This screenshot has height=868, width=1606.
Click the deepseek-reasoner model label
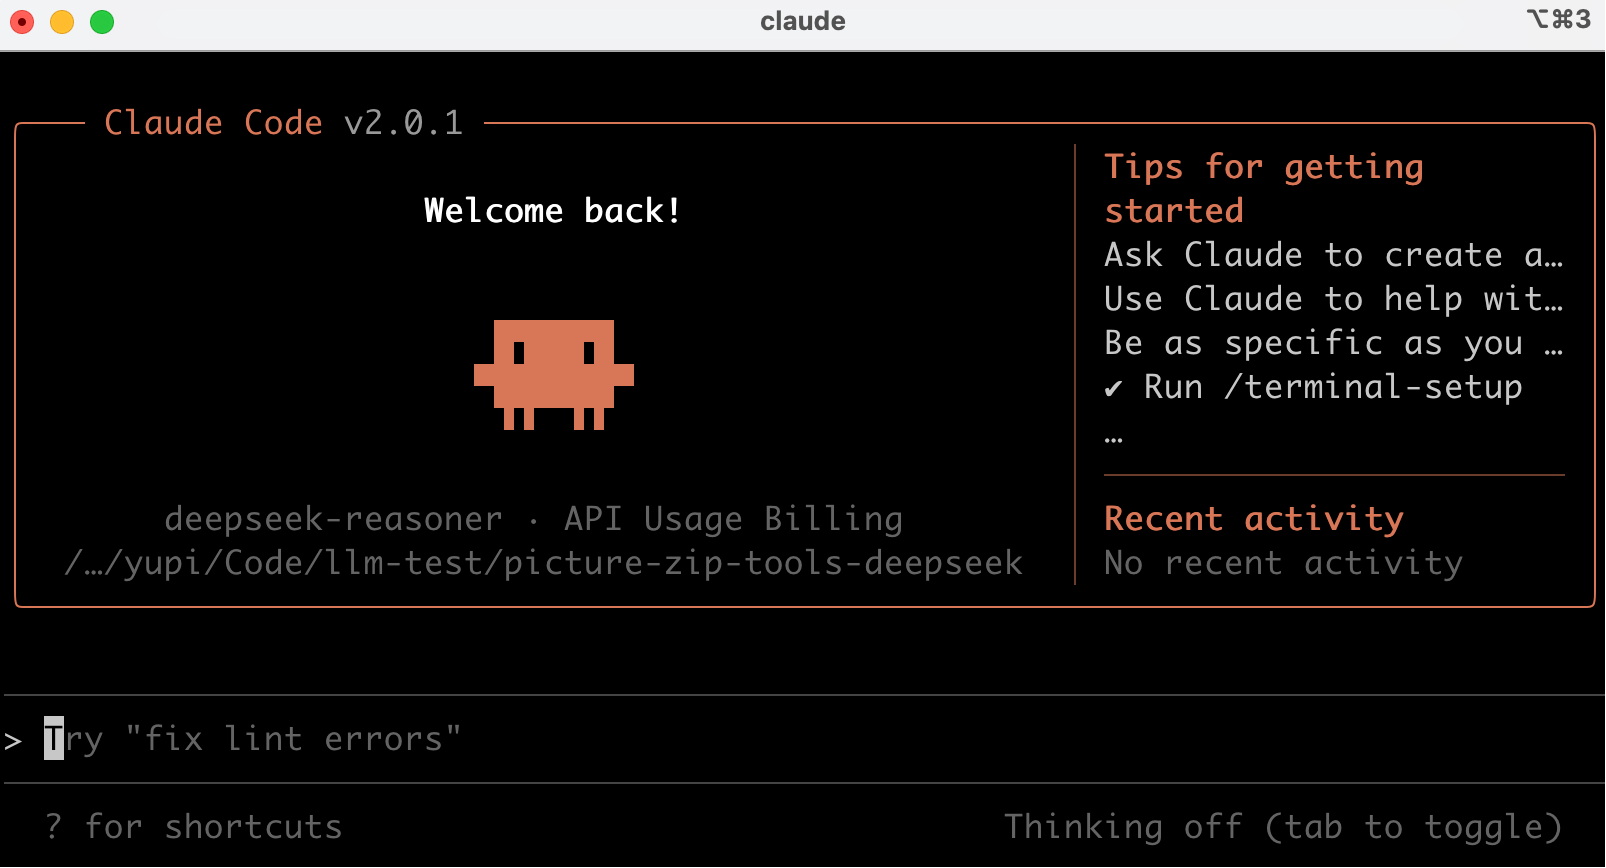pos(333,519)
